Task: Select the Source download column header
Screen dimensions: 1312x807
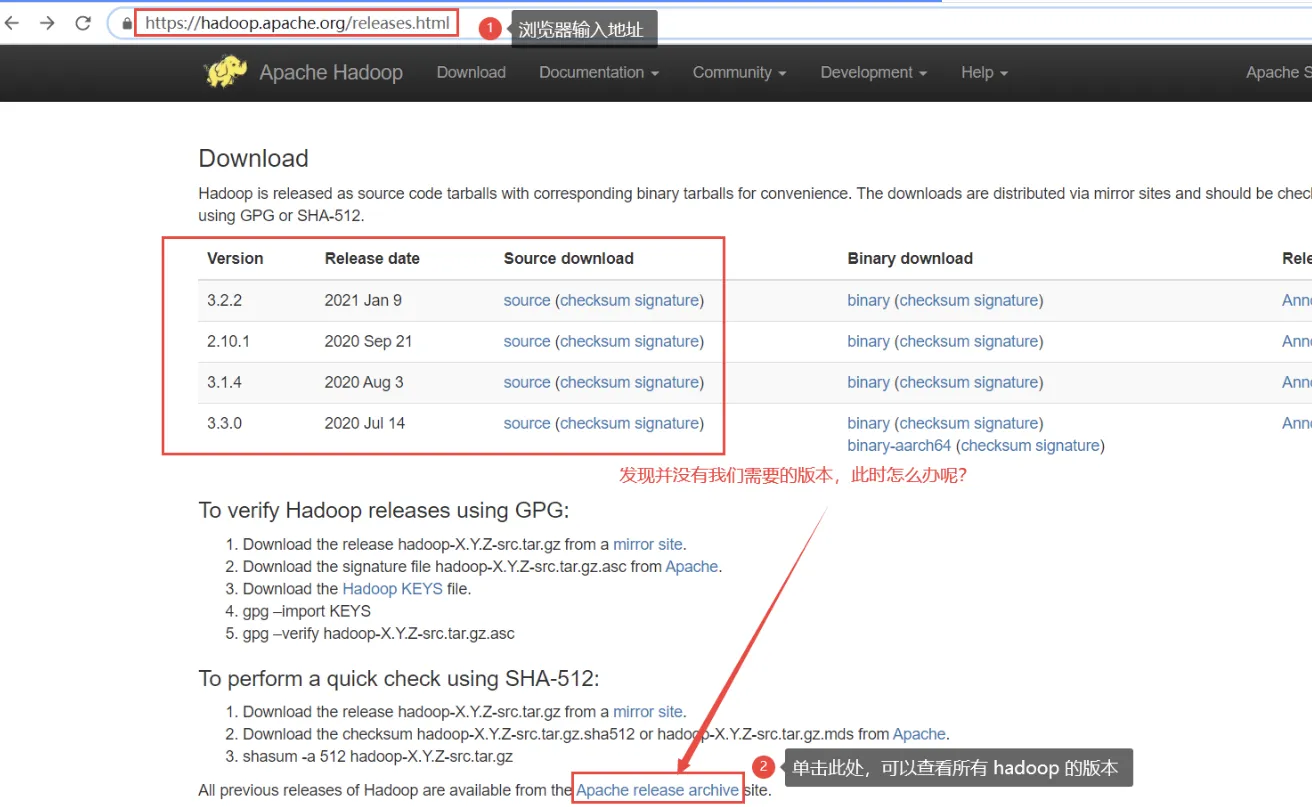Action: (569, 258)
